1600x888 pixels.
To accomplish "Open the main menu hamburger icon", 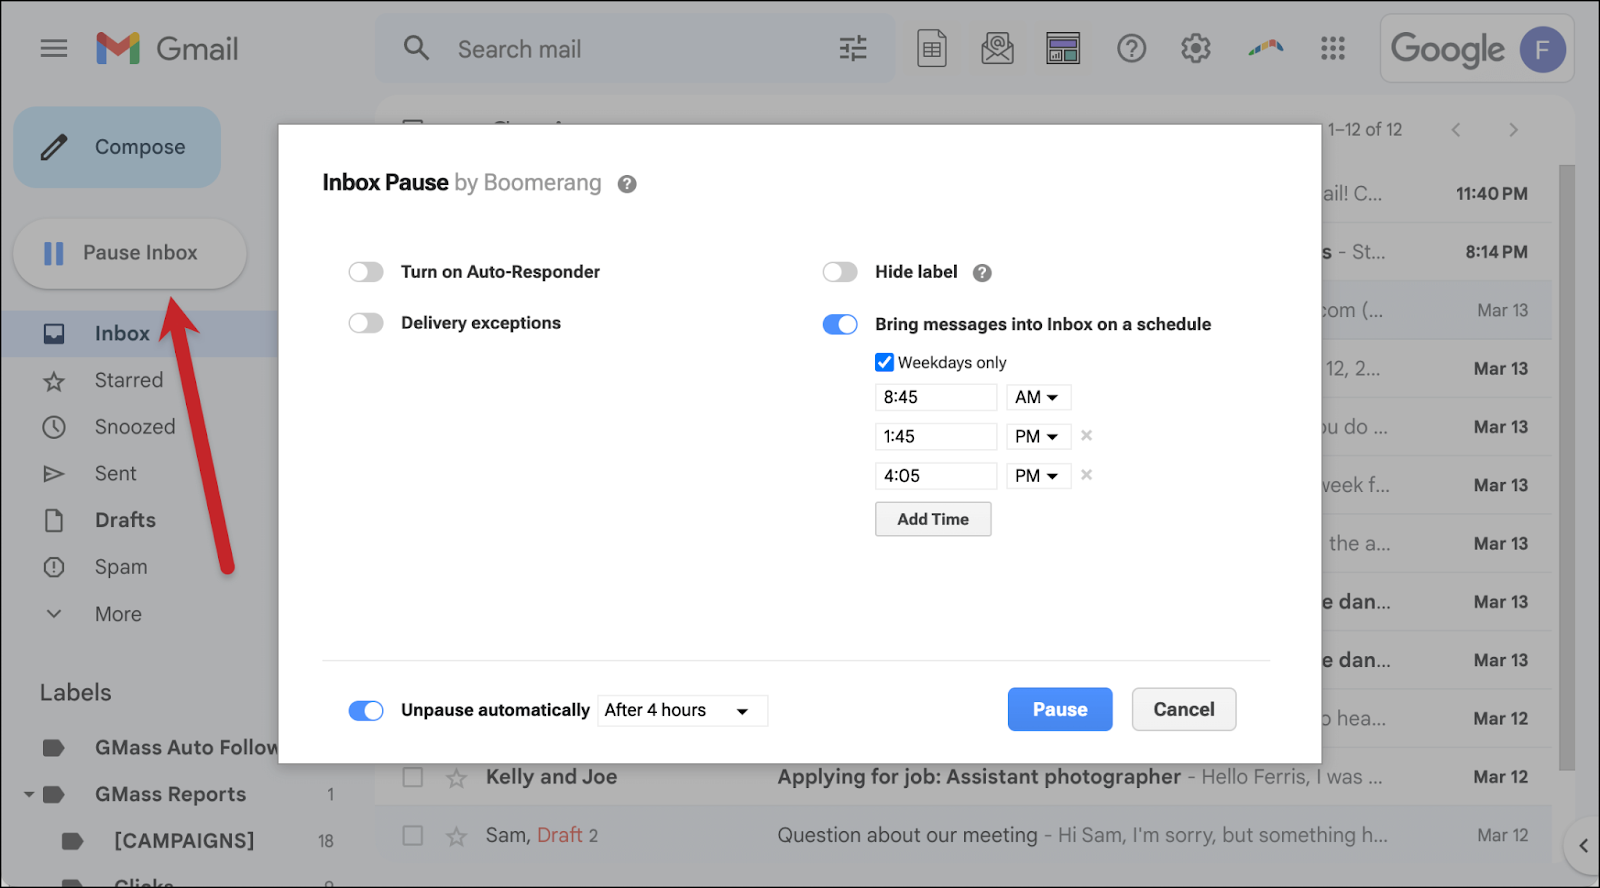I will coord(54,48).
